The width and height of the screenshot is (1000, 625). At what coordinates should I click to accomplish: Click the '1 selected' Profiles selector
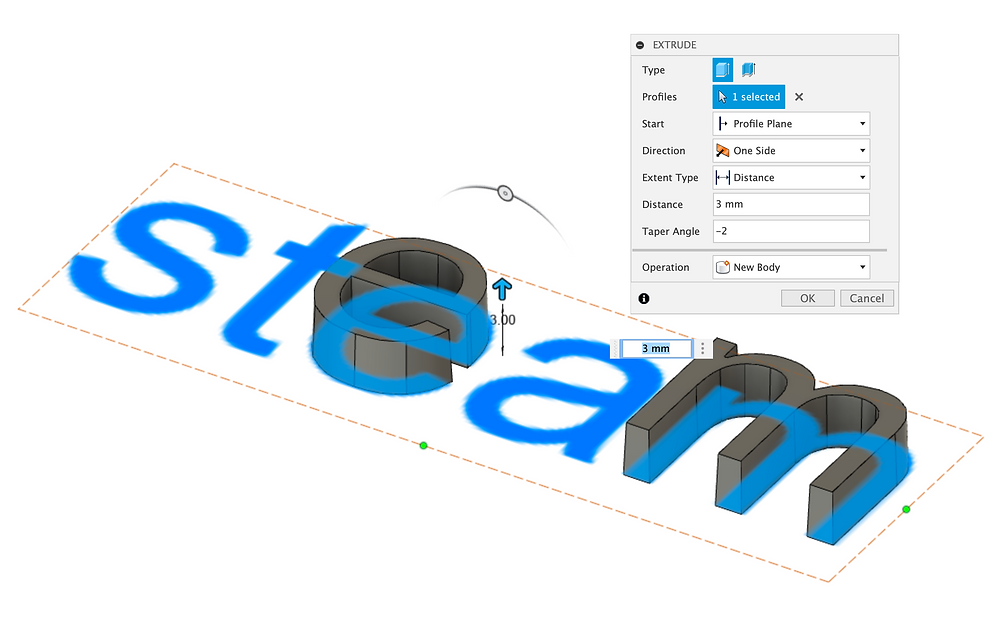pos(749,97)
